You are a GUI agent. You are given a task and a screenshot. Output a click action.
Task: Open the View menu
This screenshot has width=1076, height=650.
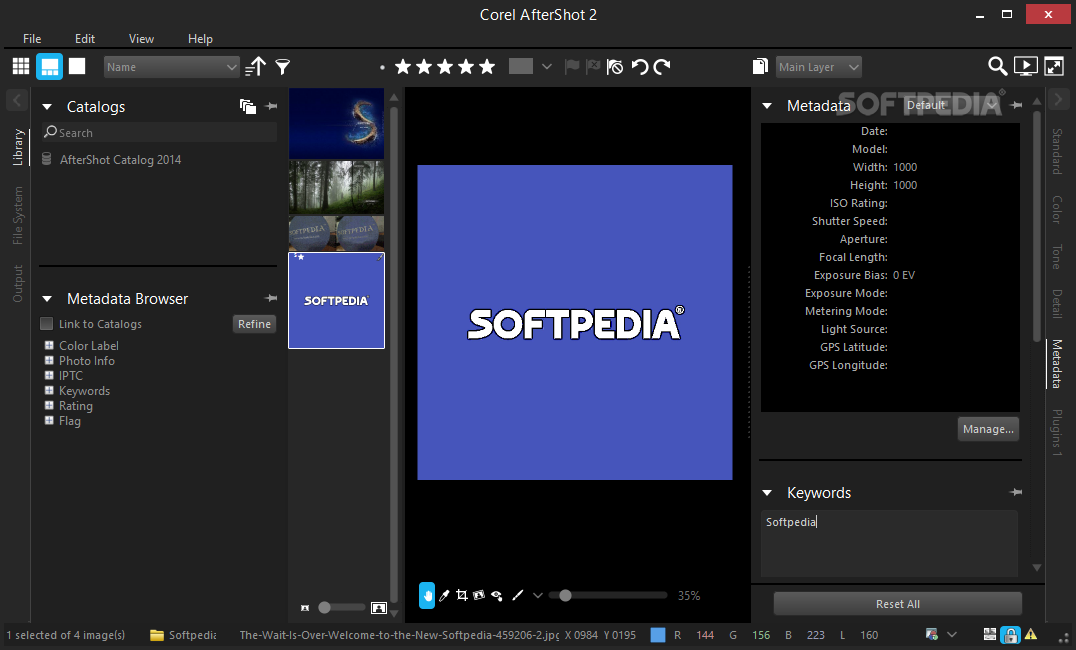tap(141, 38)
